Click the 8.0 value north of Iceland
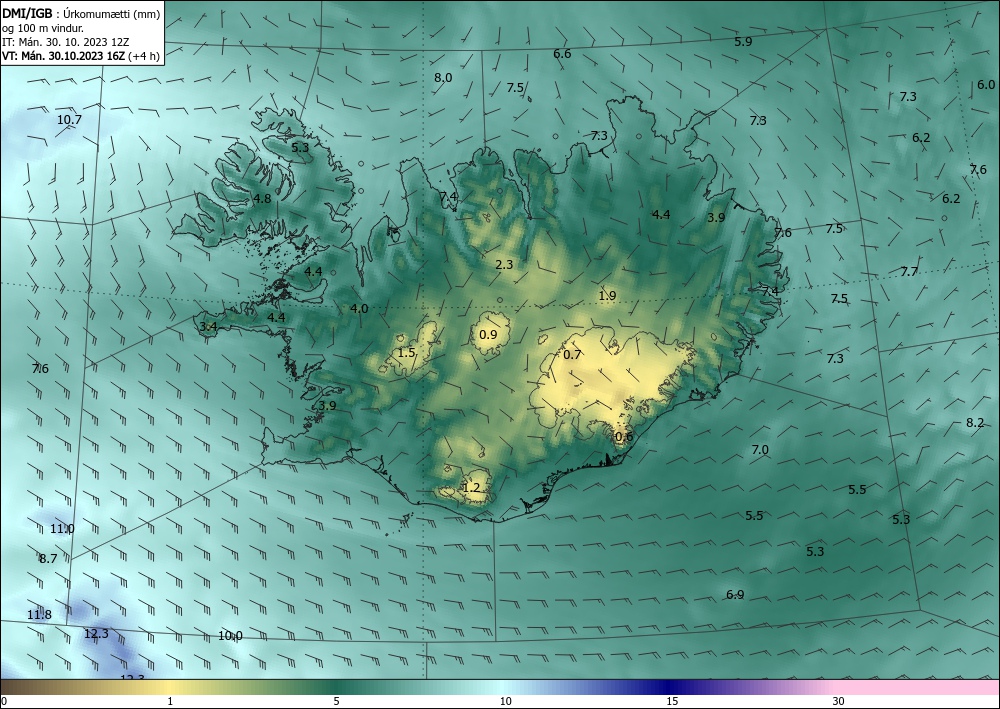The width and height of the screenshot is (1000, 709). click(443, 78)
